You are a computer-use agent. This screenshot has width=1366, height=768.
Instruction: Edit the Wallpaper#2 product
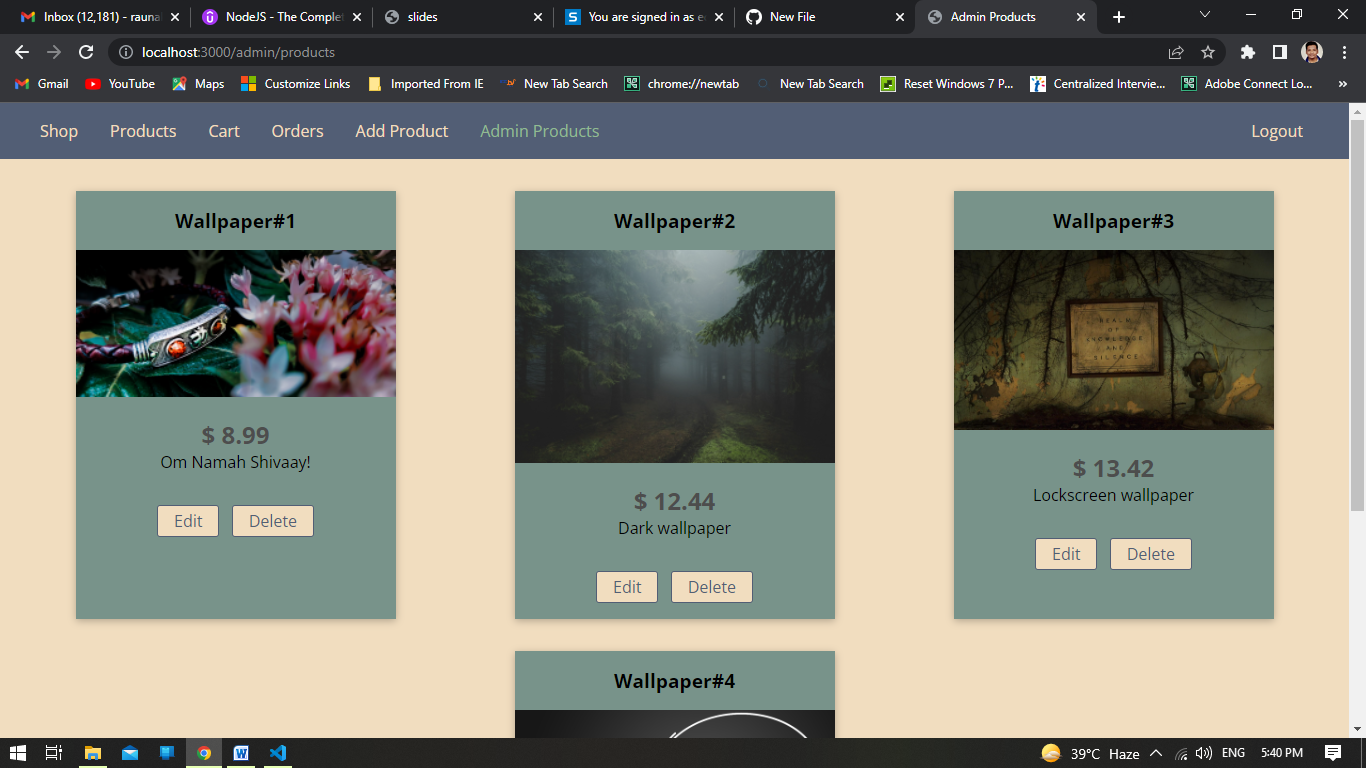(627, 587)
